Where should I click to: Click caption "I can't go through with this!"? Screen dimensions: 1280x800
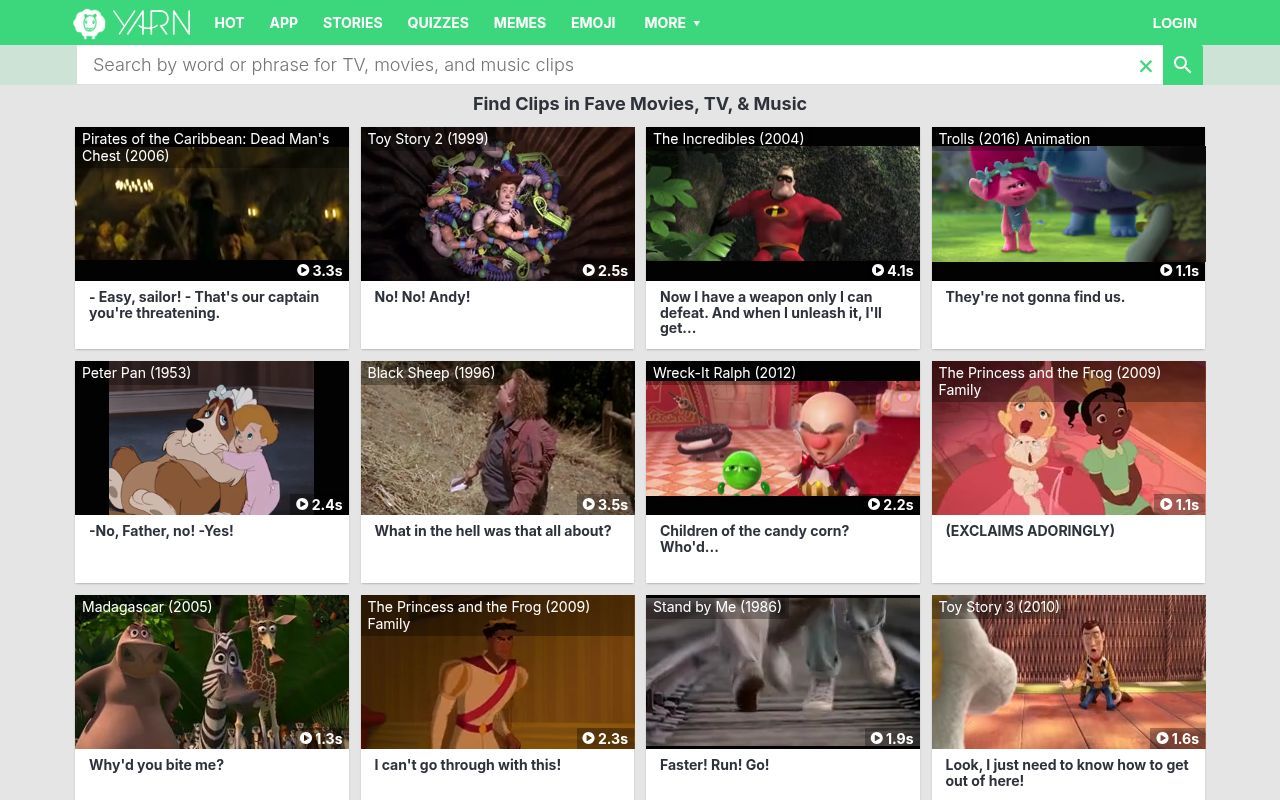coord(467,765)
